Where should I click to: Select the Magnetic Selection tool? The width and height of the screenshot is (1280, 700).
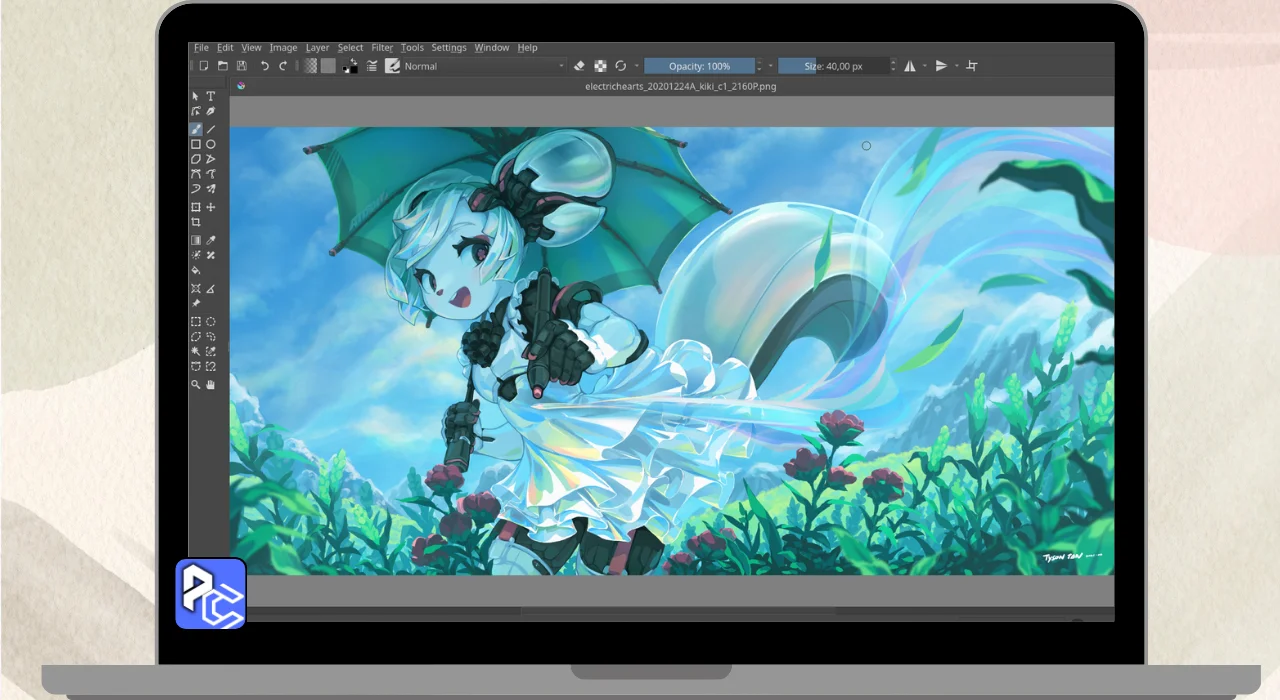point(211,367)
